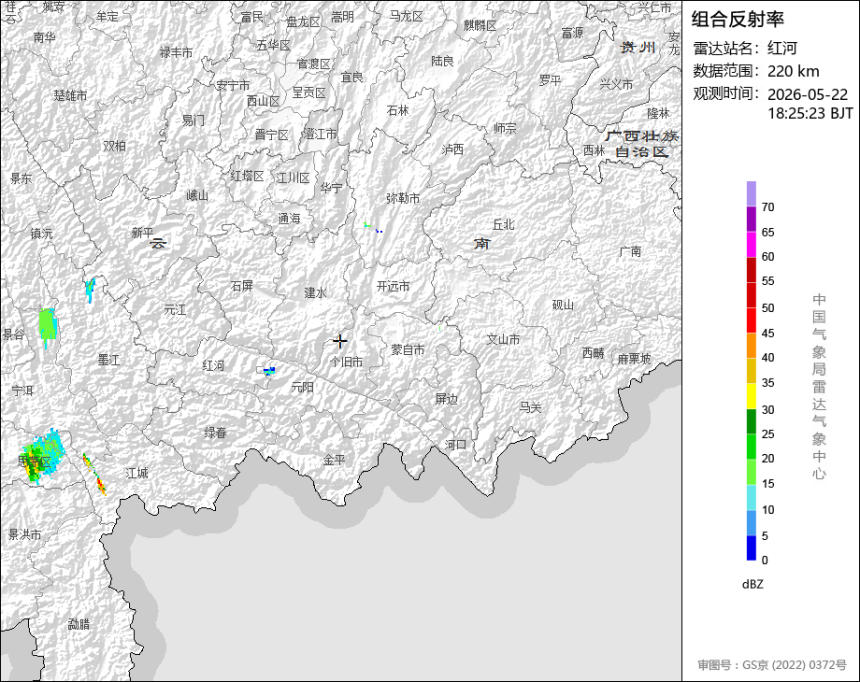Click the green echo patch near 景谷
The image size is (860, 682).
point(48,327)
